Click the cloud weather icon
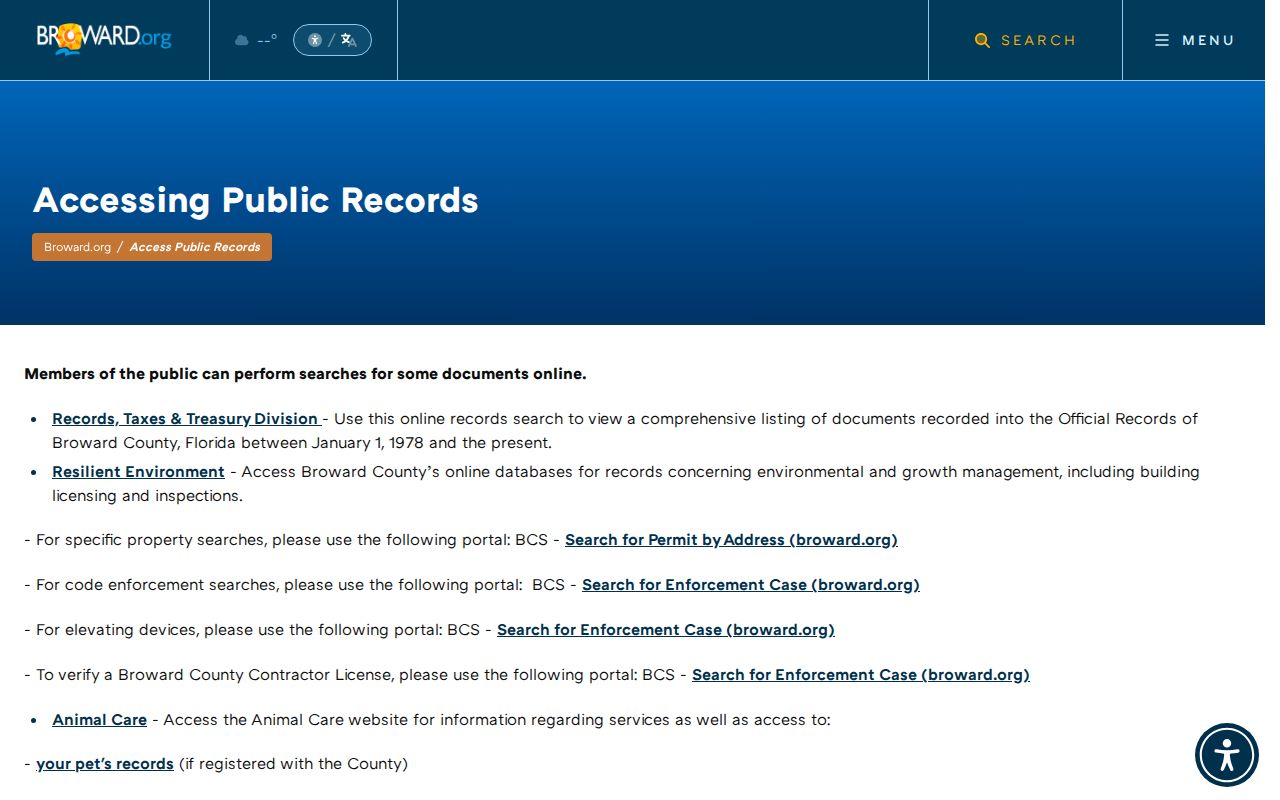1280x800 pixels. (x=241, y=40)
